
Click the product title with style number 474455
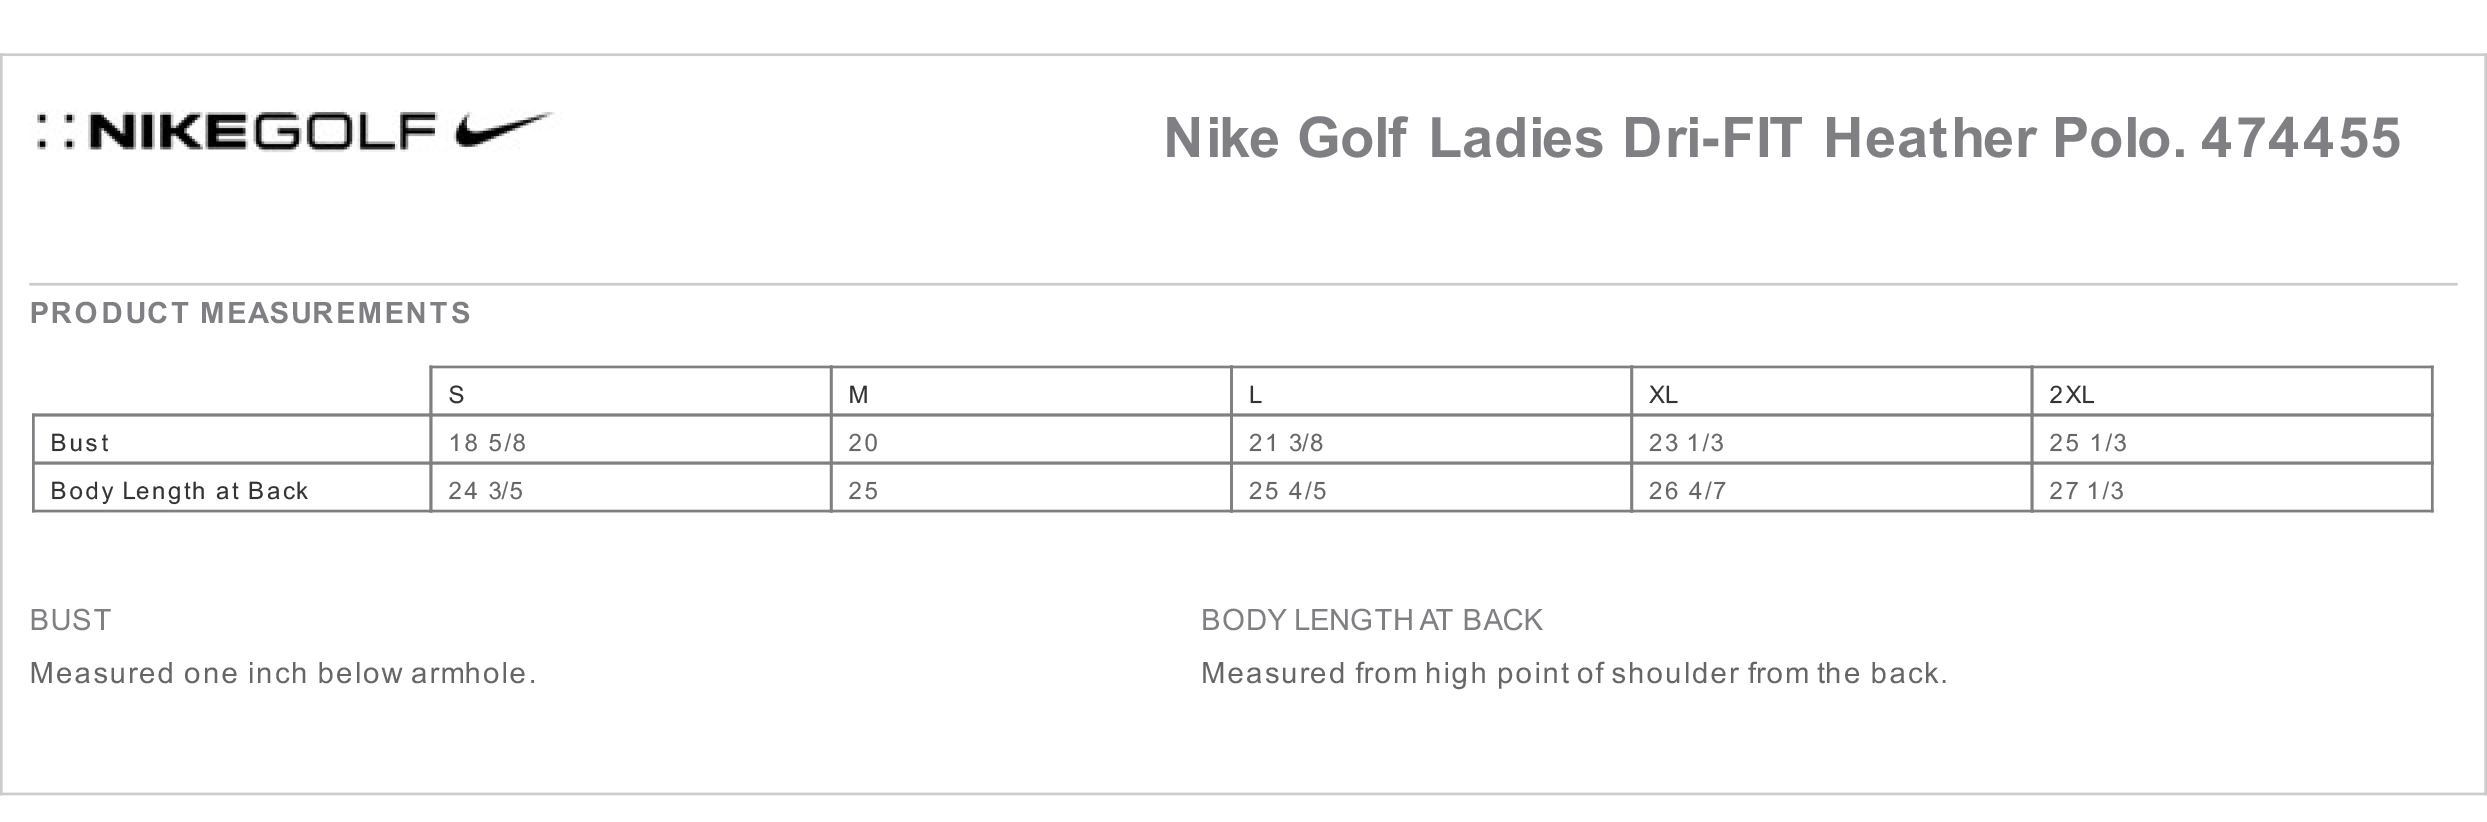(x=1781, y=138)
